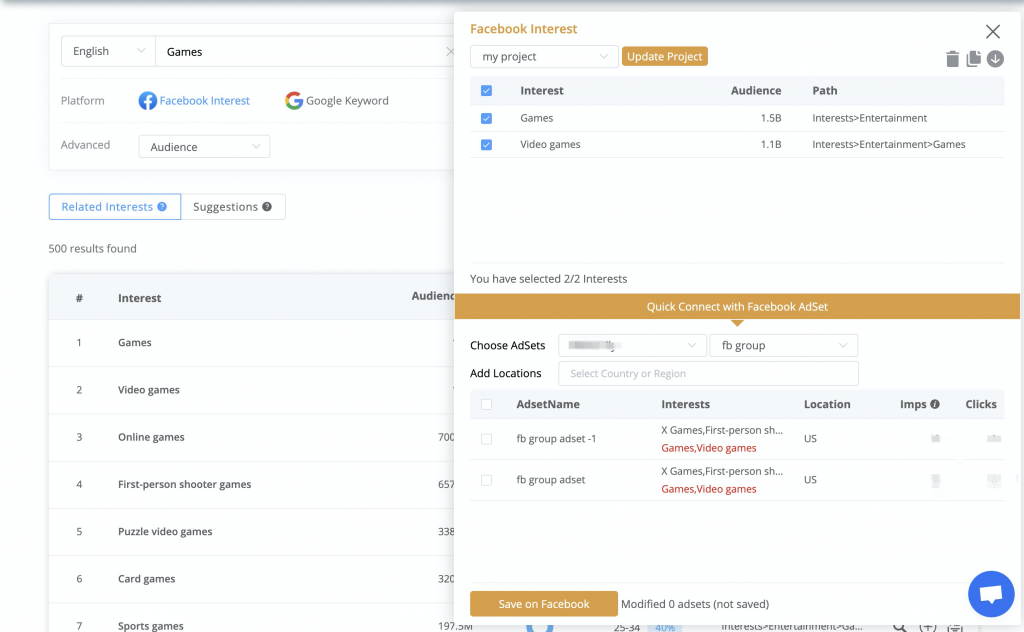Choose the Puzzle video games result
Image resolution: width=1024 pixels, height=632 pixels.
click(x=251, y=531)
